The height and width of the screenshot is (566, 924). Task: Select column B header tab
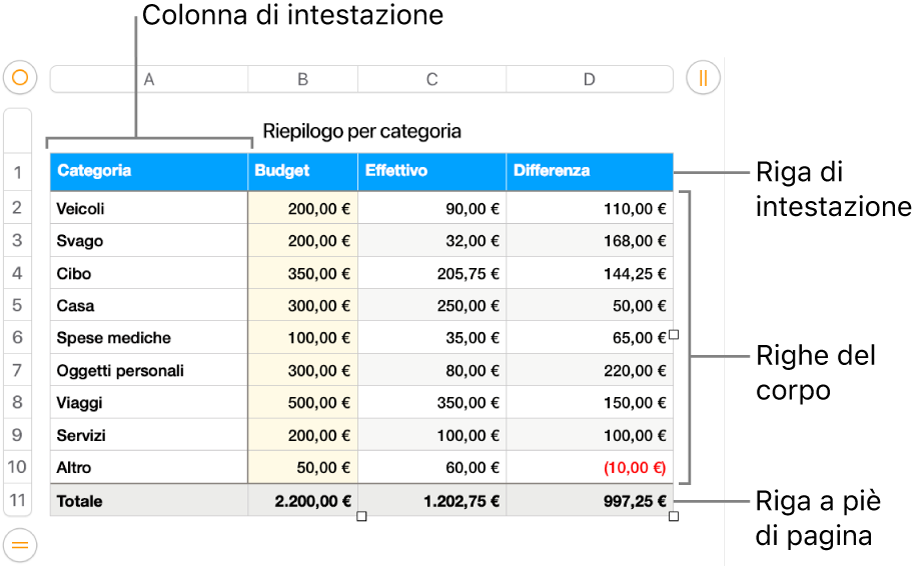pyautogui.click(x=303, y=79)
